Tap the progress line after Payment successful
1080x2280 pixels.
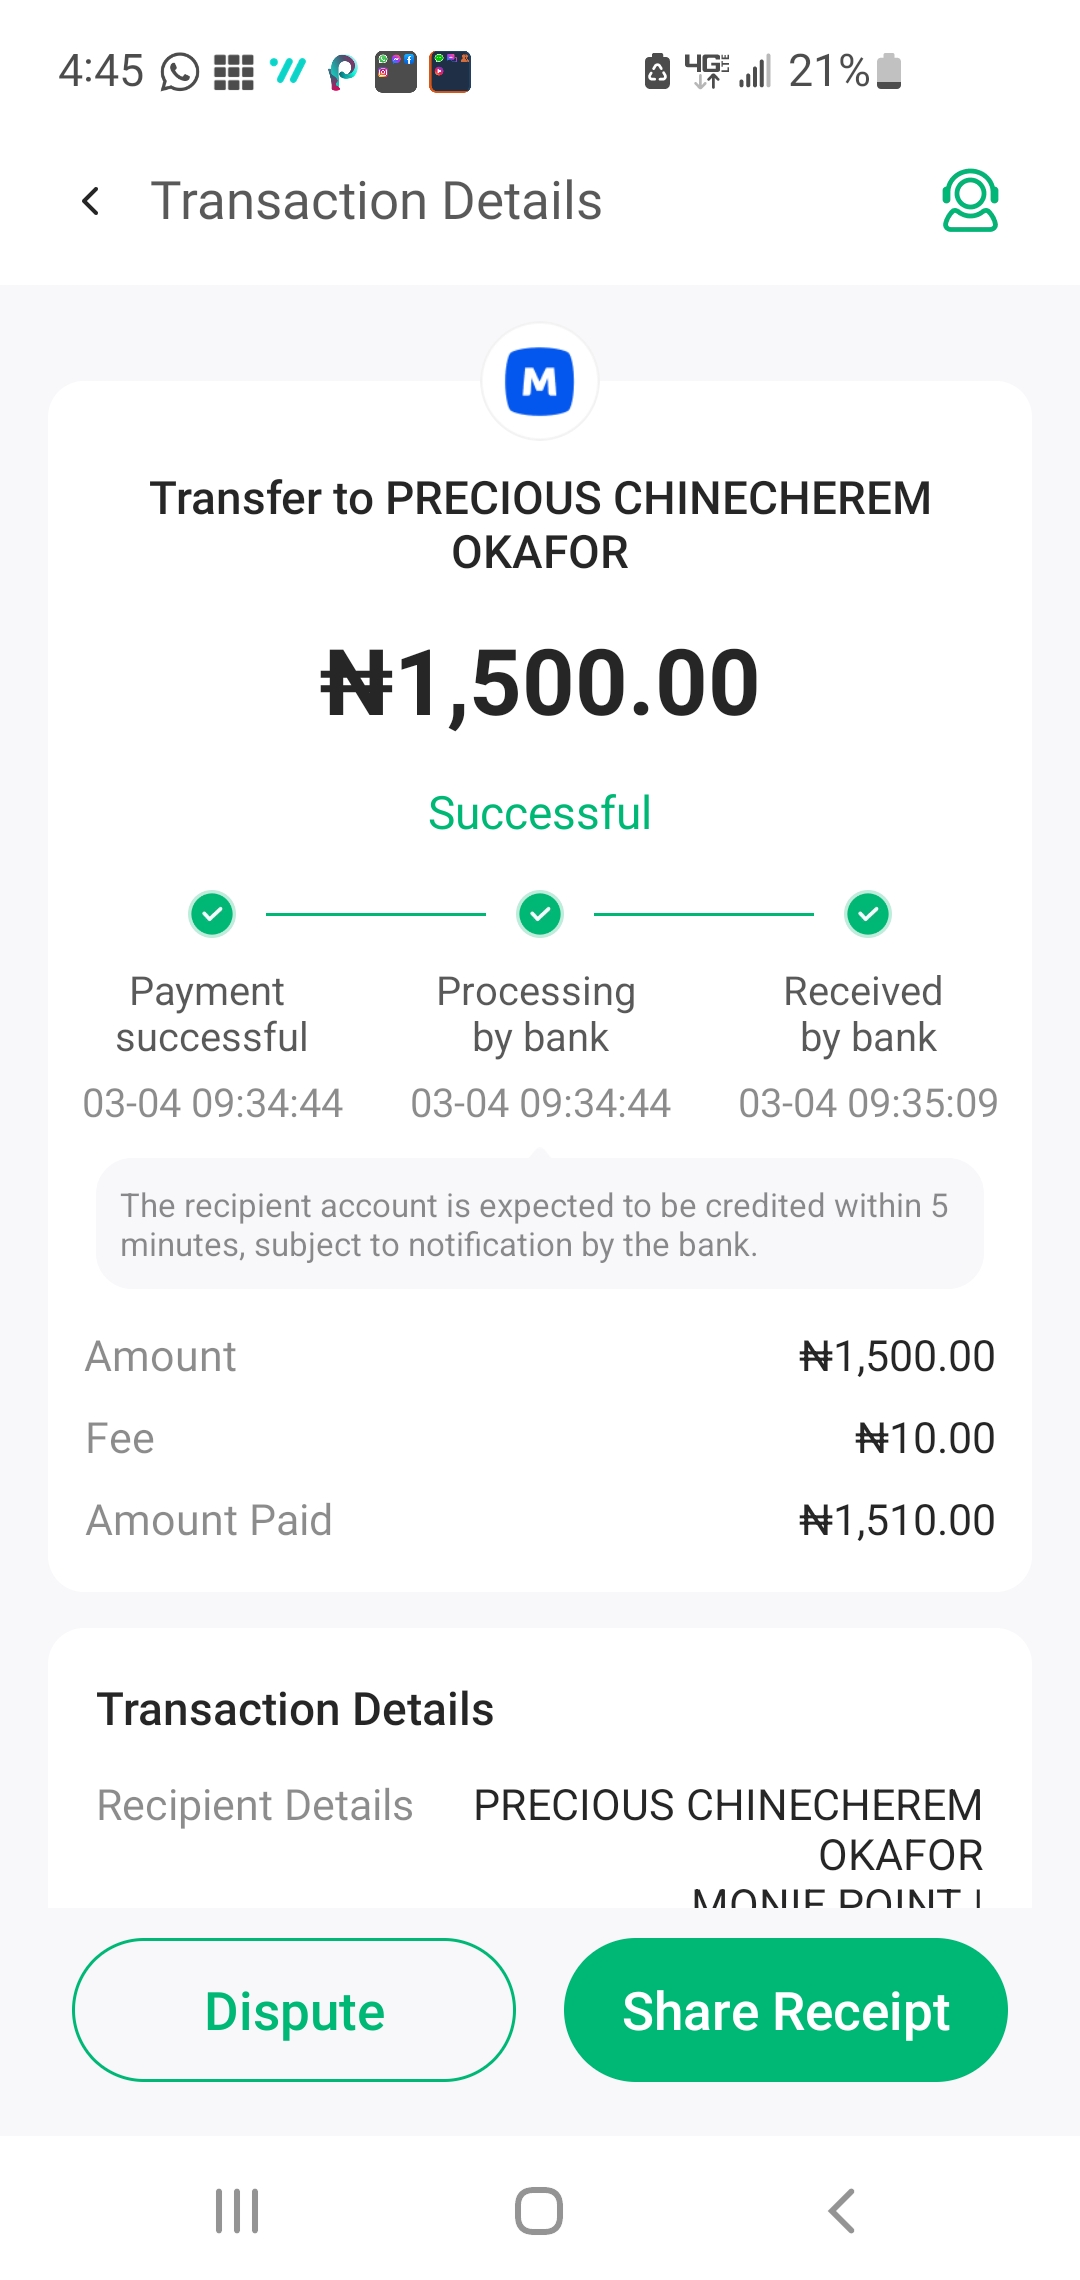click(376, 914)
